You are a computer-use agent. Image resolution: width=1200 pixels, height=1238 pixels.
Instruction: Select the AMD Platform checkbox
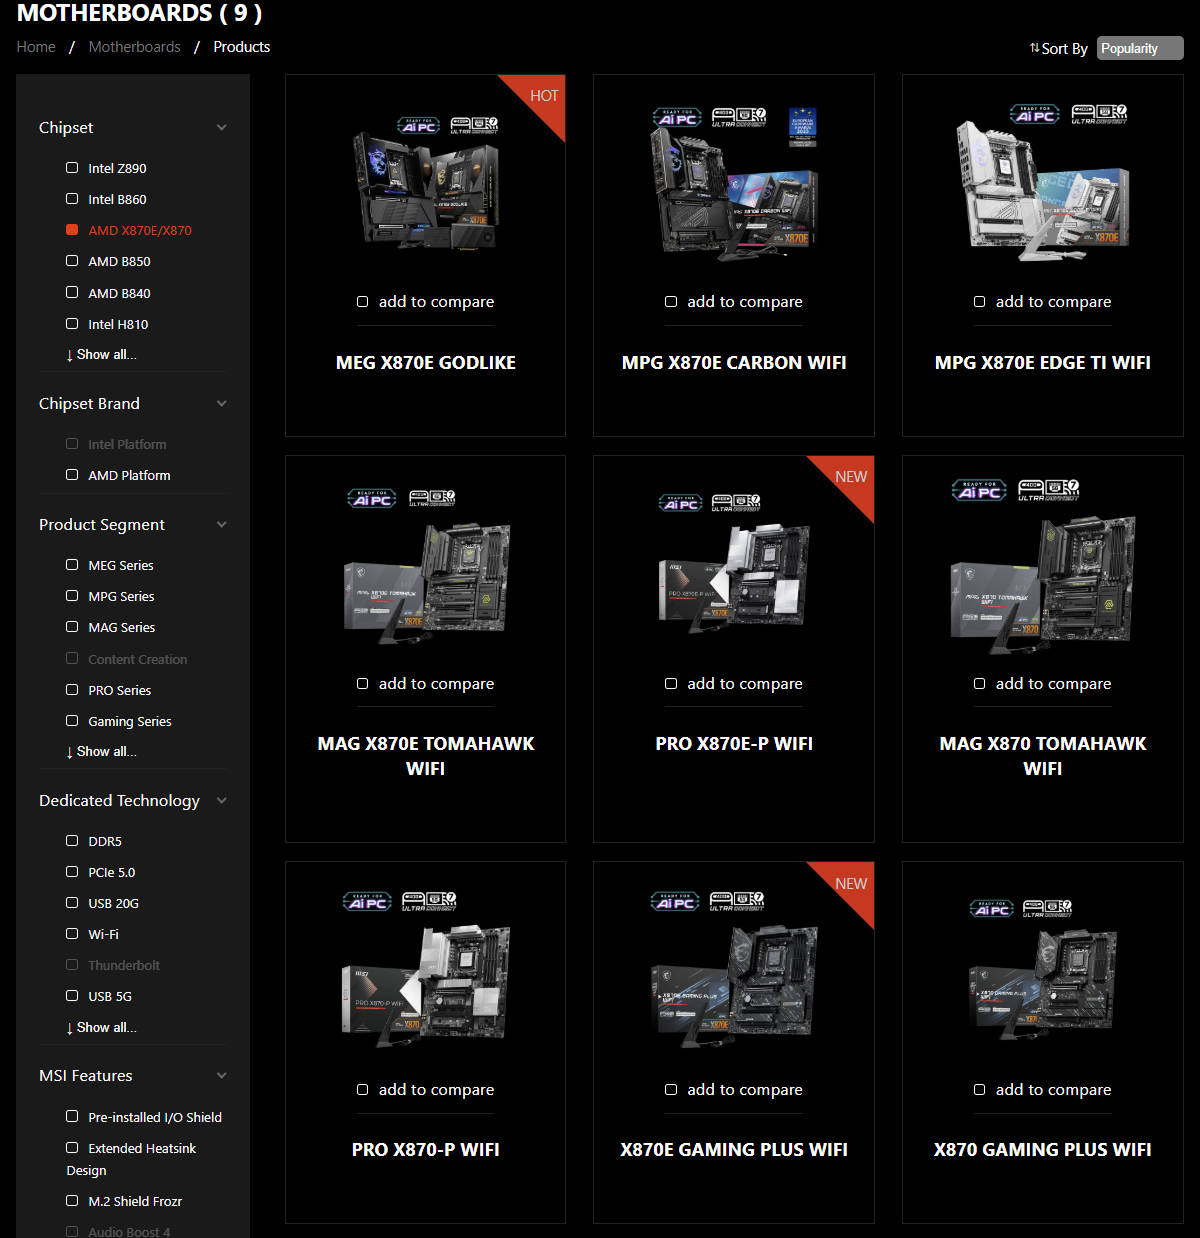coord(72,475)
